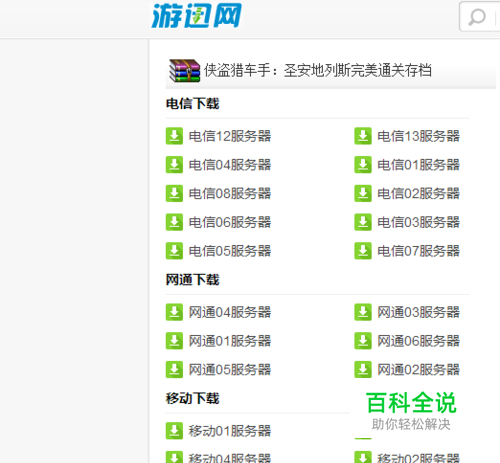Download from 电信04服务器 link
This screenshot has width=500, height=463.
230,165
